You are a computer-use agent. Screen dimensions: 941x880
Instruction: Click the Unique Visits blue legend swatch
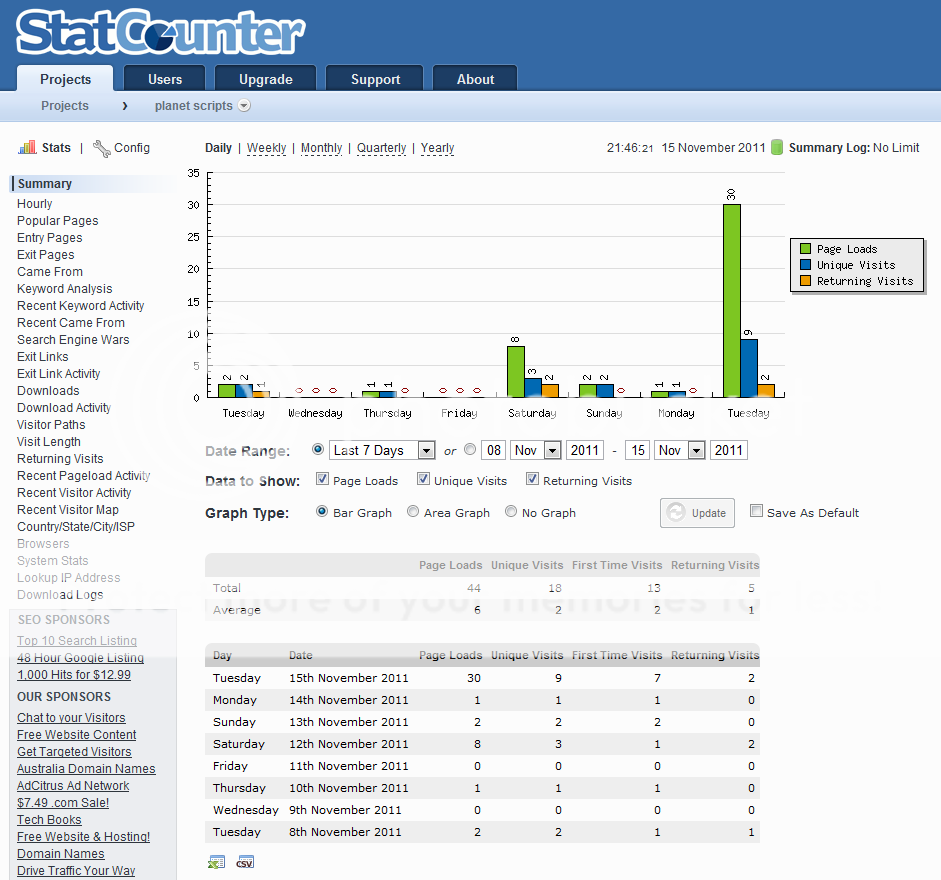805,265
